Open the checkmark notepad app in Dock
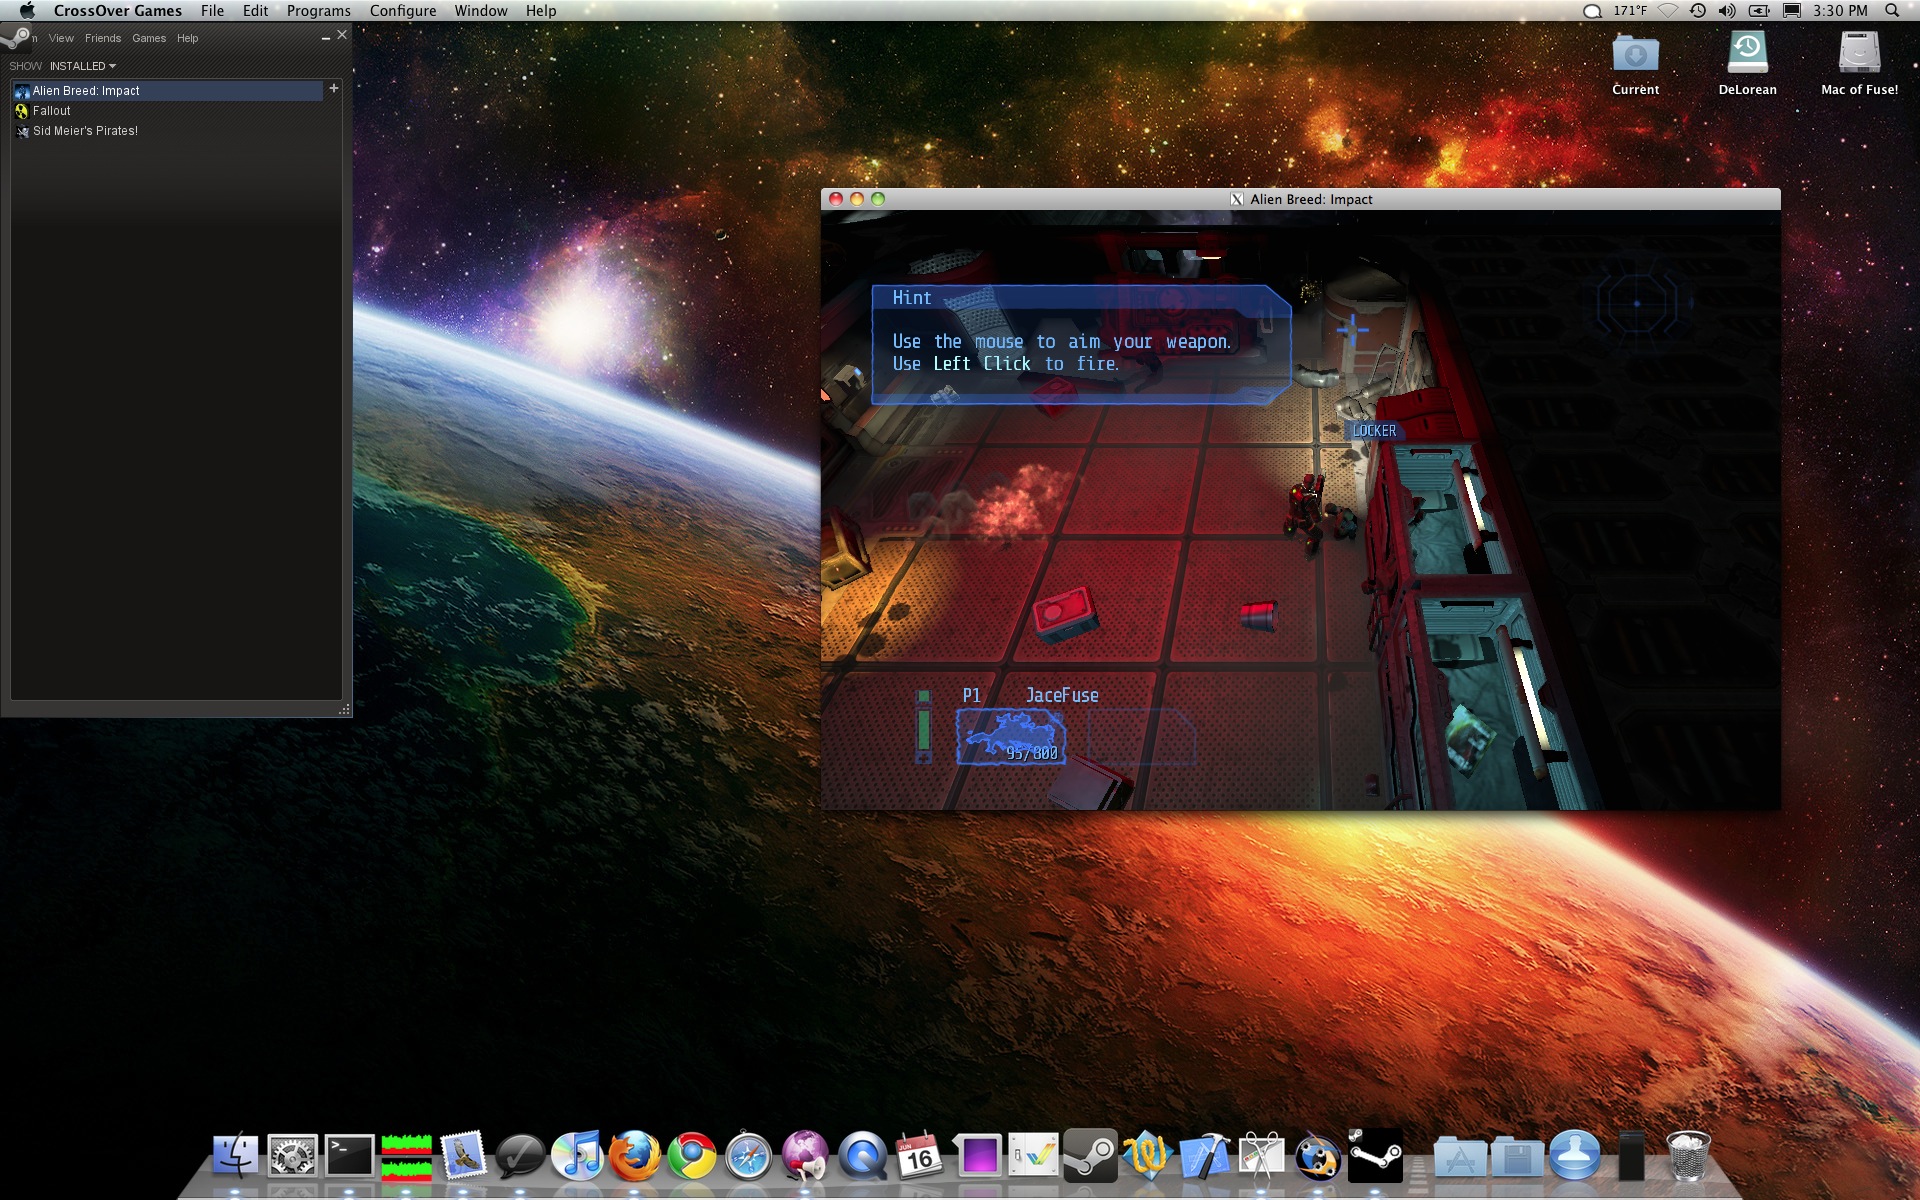The width and height of the screenshot is (1920, 1200). click(1034, 1157)
